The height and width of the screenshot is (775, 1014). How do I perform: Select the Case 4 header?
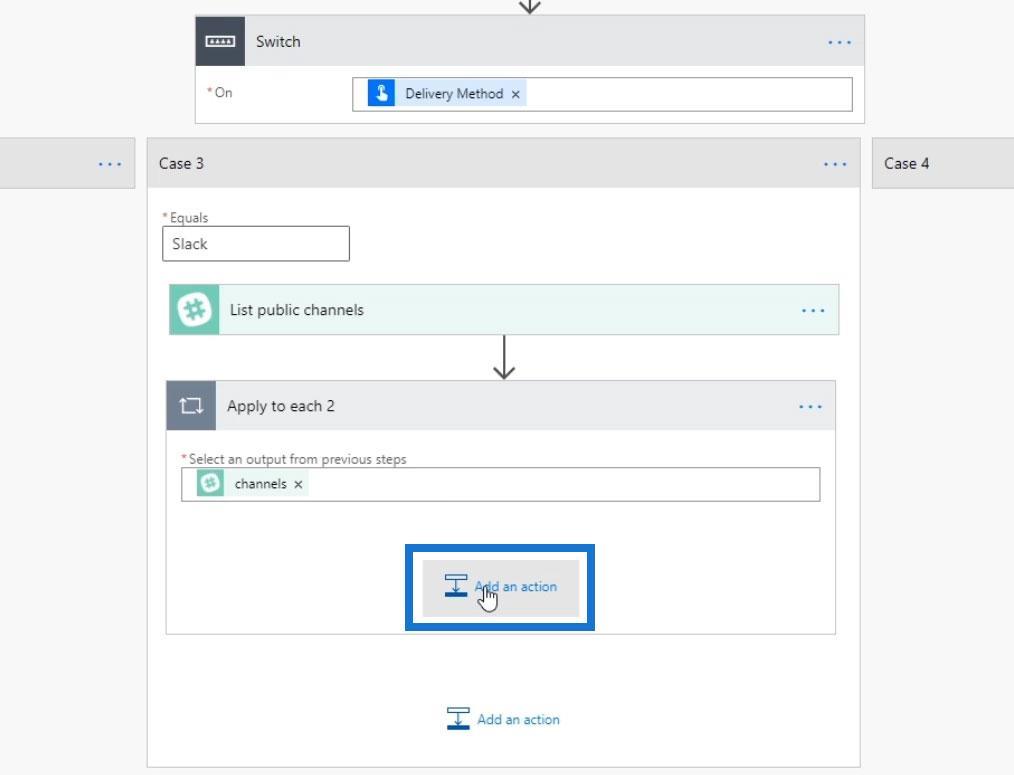pyautogui.click(x=943, y=164)
